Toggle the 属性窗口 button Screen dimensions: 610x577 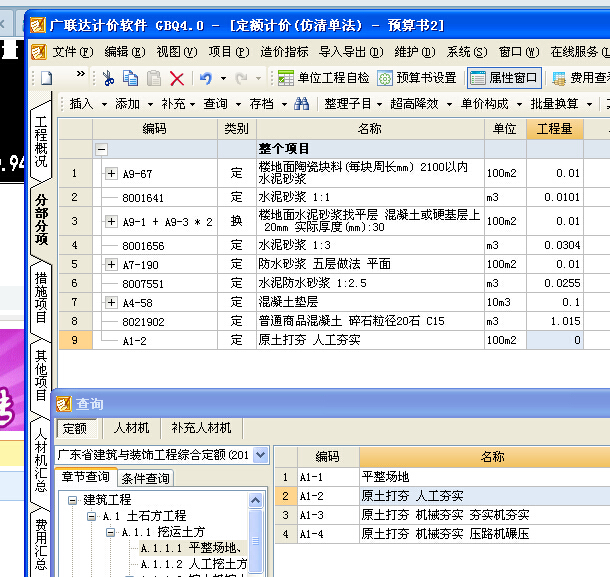pyautogui.click(x=504, y=78)
